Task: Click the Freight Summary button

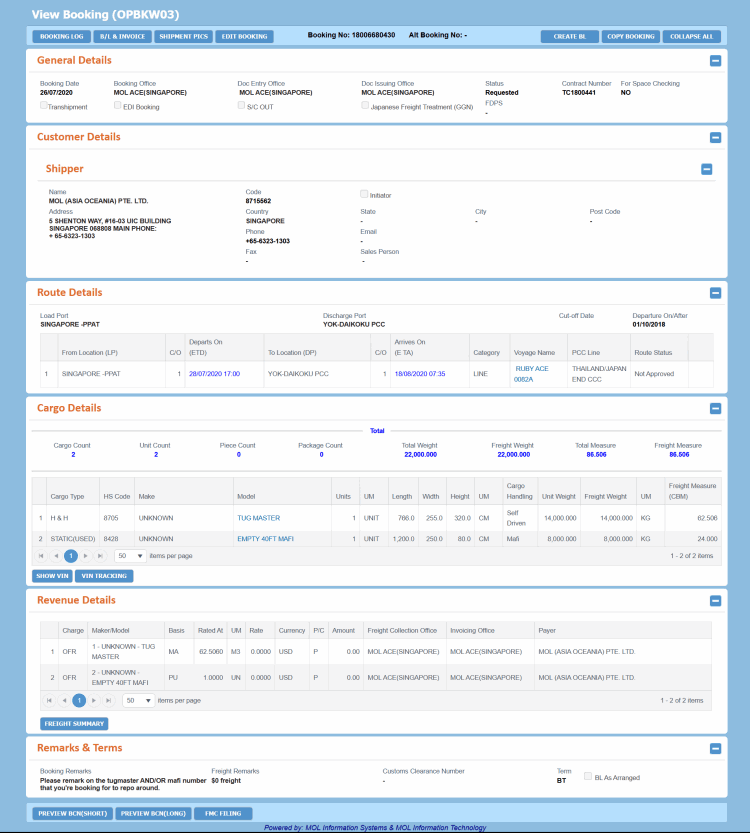Action: tap(74, 723)
